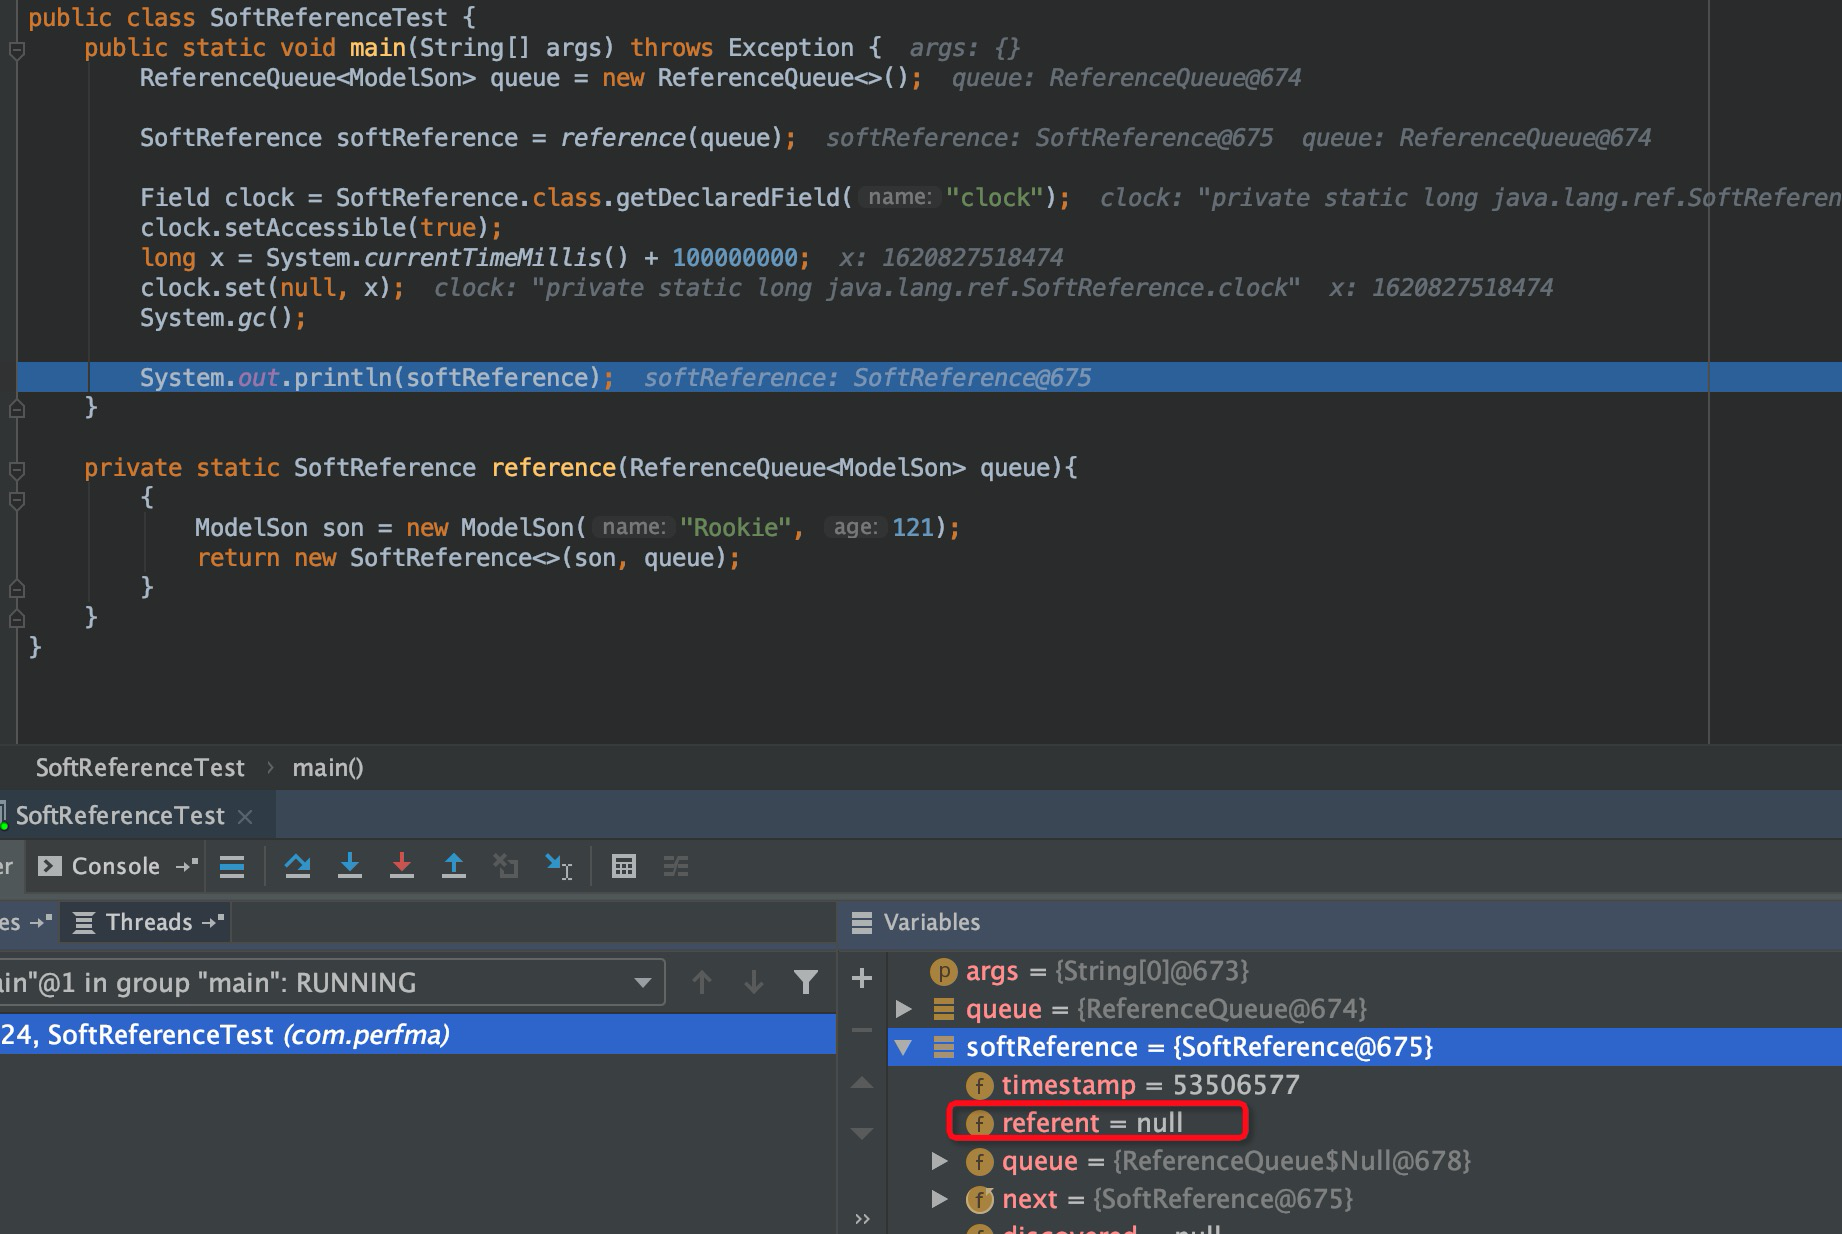
Task: Click the Run to Cursor icon
Action: coord(558,866)
